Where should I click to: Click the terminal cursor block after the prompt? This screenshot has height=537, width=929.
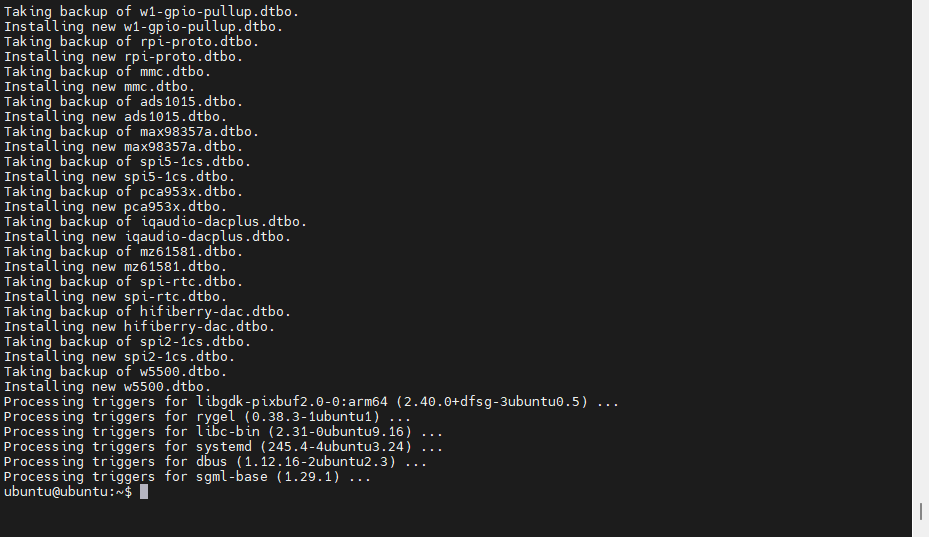pos(144,492)
